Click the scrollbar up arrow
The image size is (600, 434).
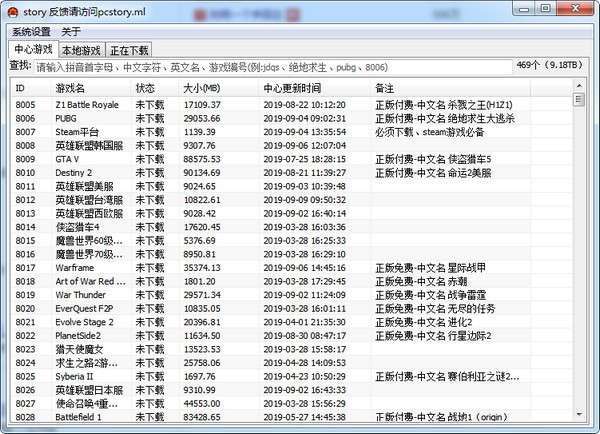(579, 86)
